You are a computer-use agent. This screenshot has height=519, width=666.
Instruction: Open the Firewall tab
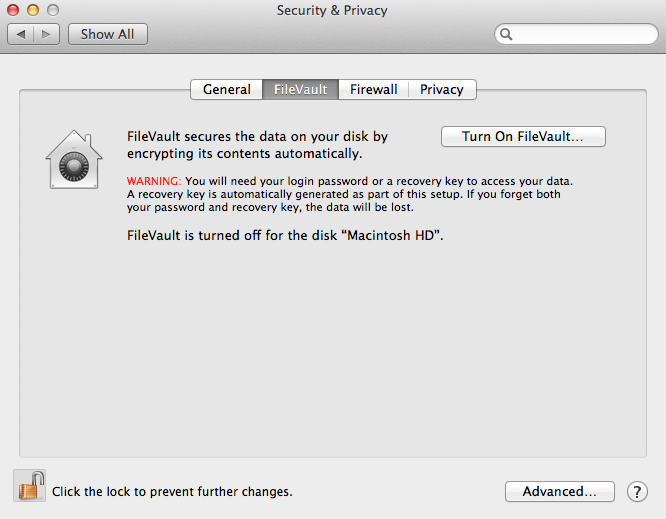pyautogui.click(x=374, y=89)
